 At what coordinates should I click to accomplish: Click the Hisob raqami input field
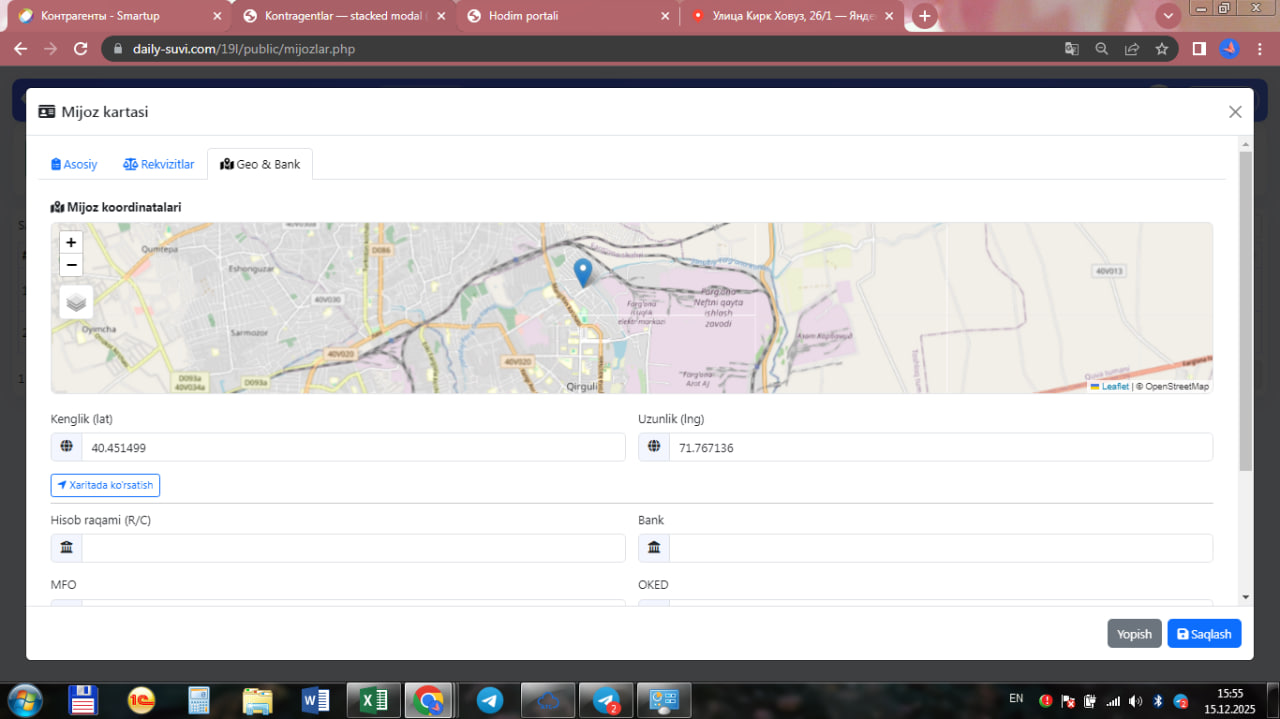352,548
